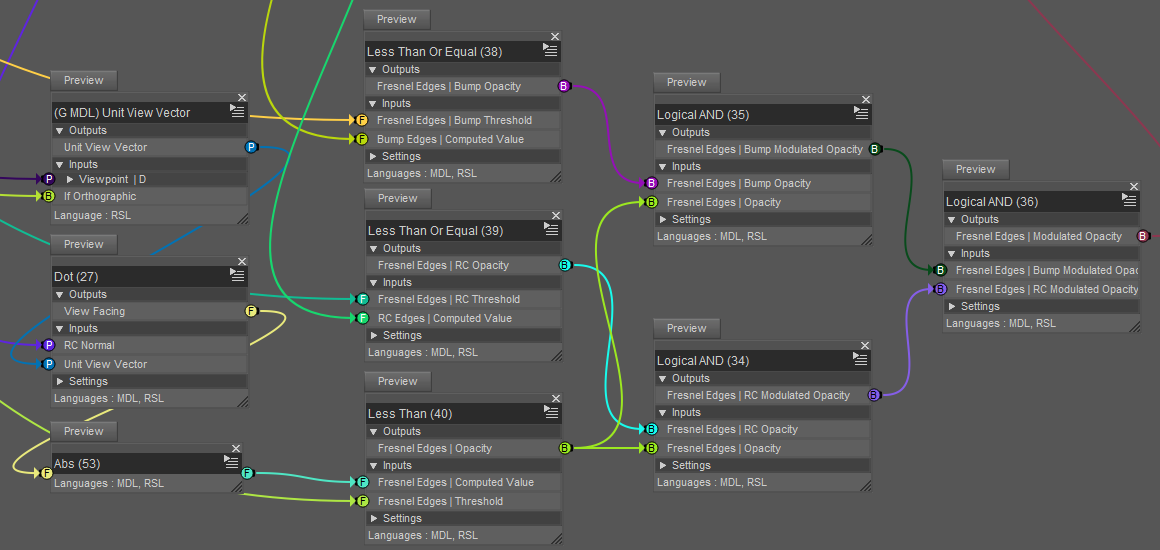Screen dimensions: 1160x550
Task: Click the Unit View Vector output socket
Action: 251,147
